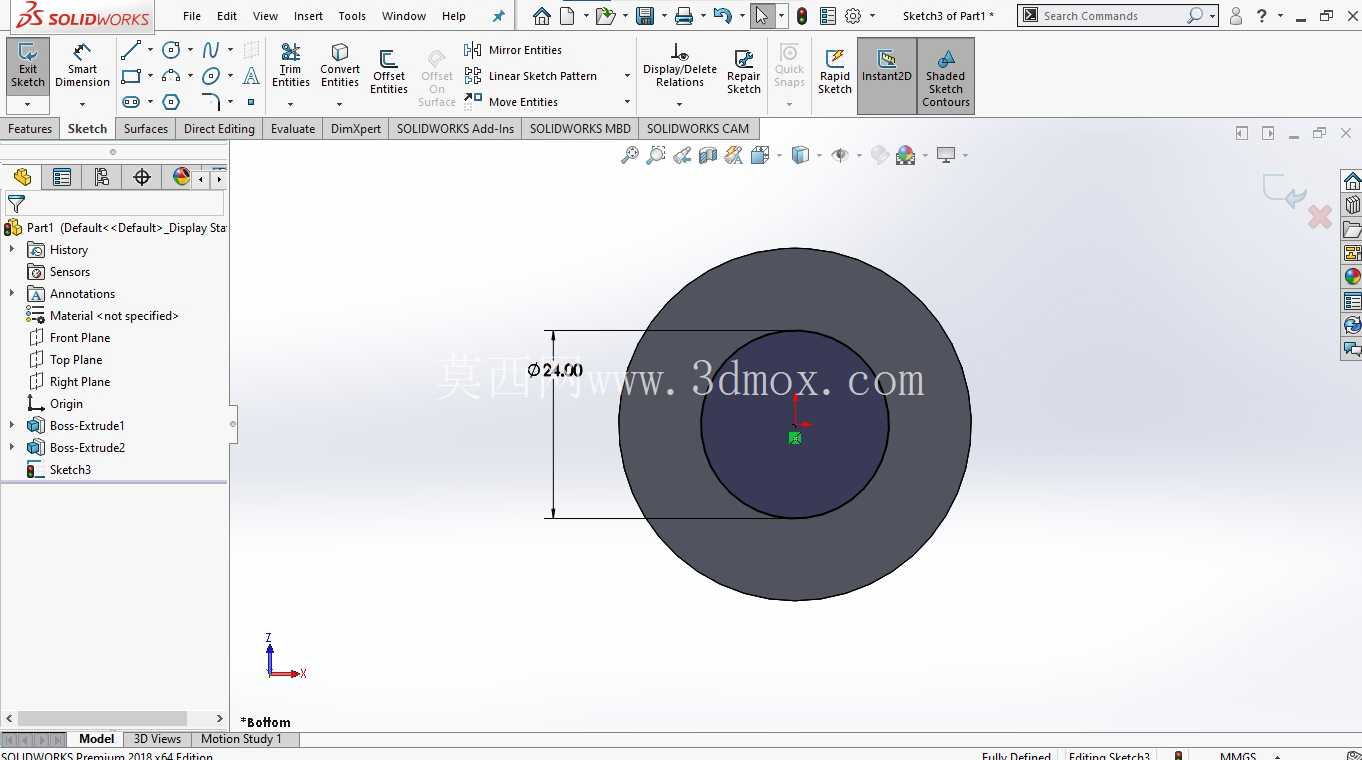Click the Offset Entities tool
Viewport: 1362px width, 760px height.
(389, 70)
